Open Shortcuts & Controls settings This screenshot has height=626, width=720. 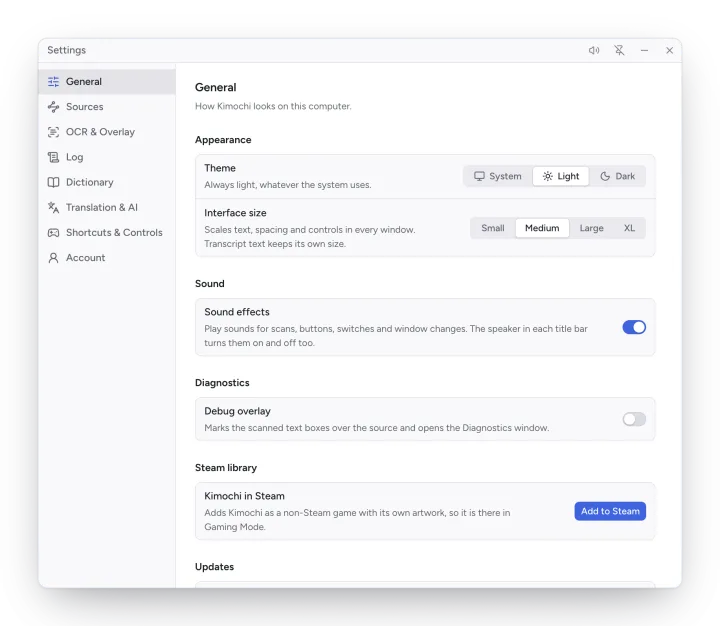click(x=107, y=233)
